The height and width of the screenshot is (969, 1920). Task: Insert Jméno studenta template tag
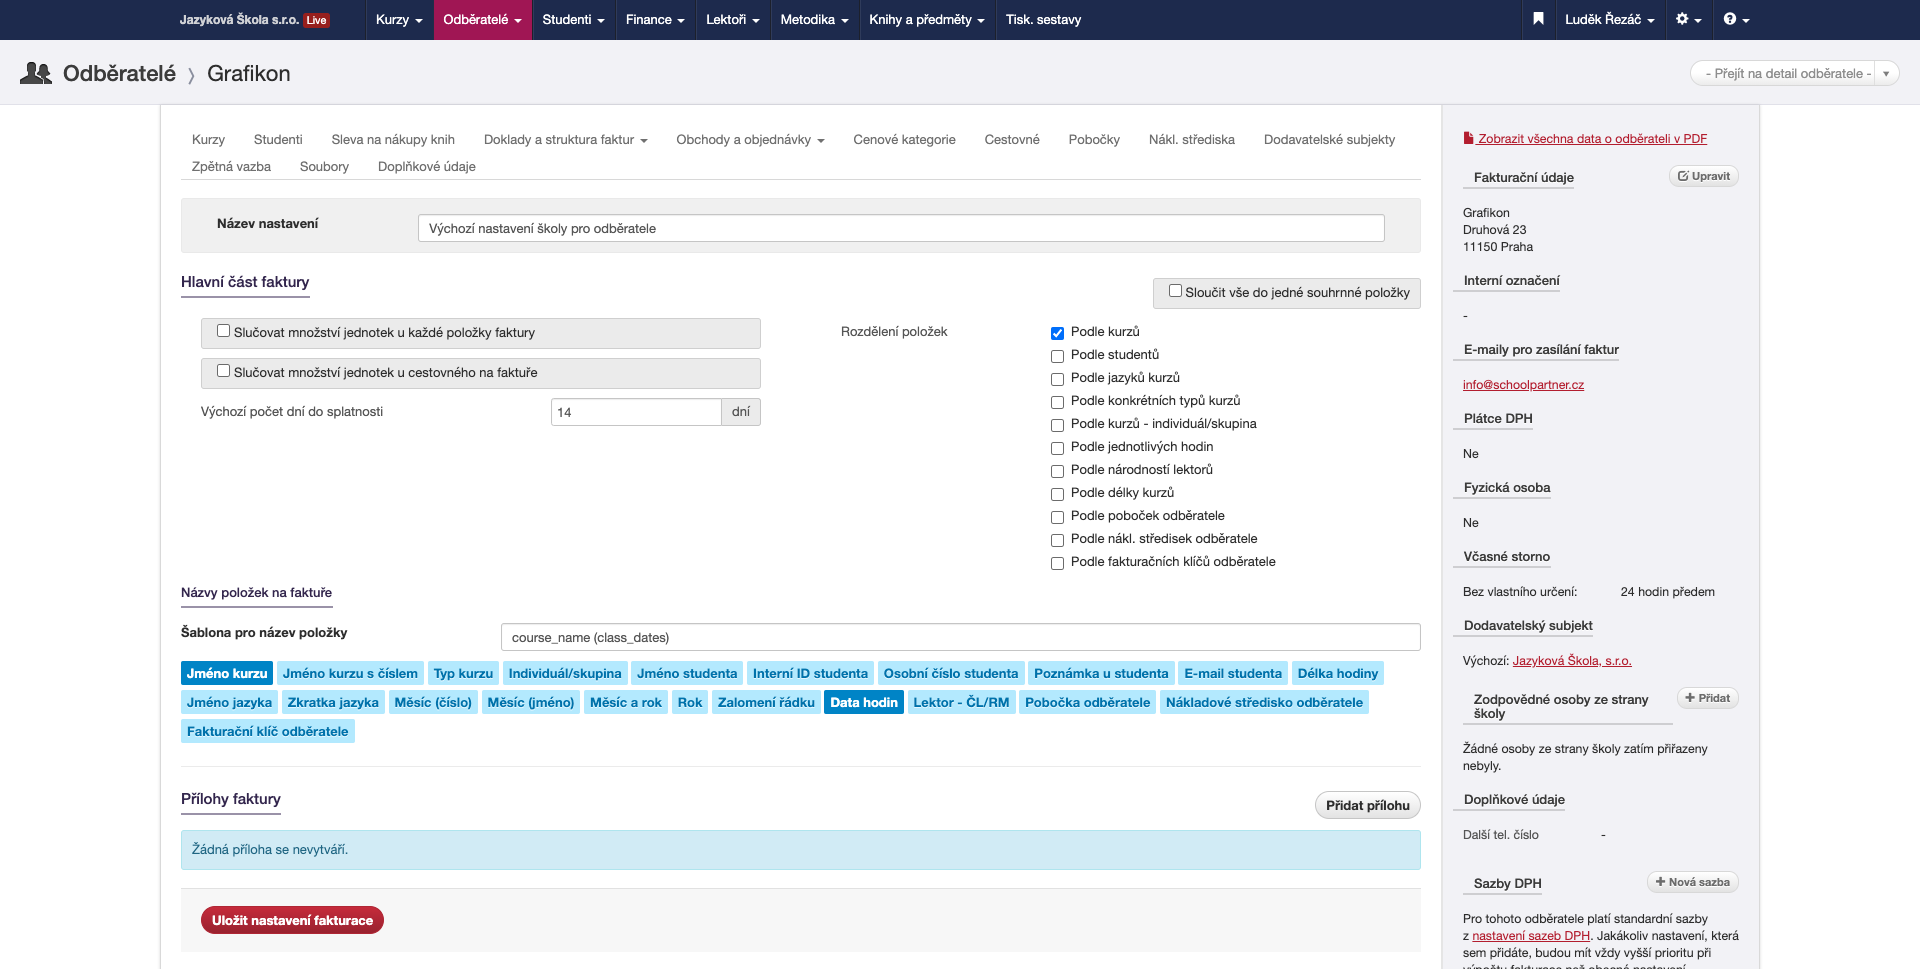(x=687, y=673)
